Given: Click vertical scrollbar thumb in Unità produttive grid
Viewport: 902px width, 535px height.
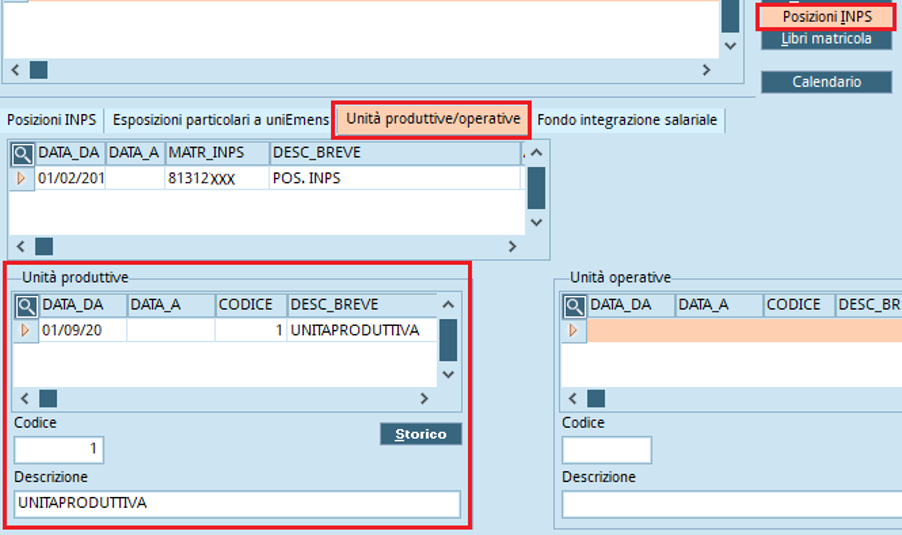Looking at the screenshot, I should (x=448, y=340).
